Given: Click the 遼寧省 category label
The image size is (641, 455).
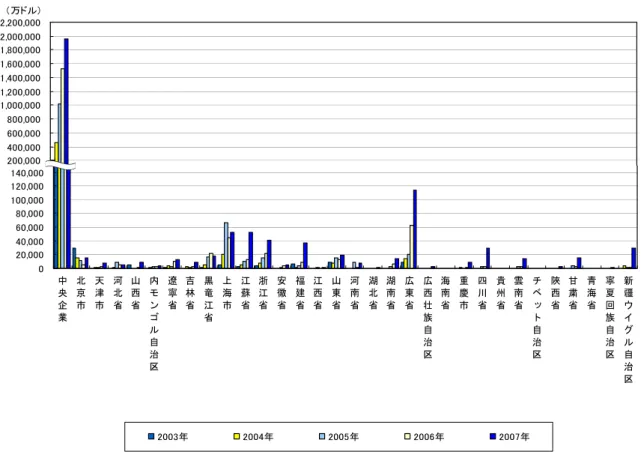Looking at the screenshot, I should point(172,293).
